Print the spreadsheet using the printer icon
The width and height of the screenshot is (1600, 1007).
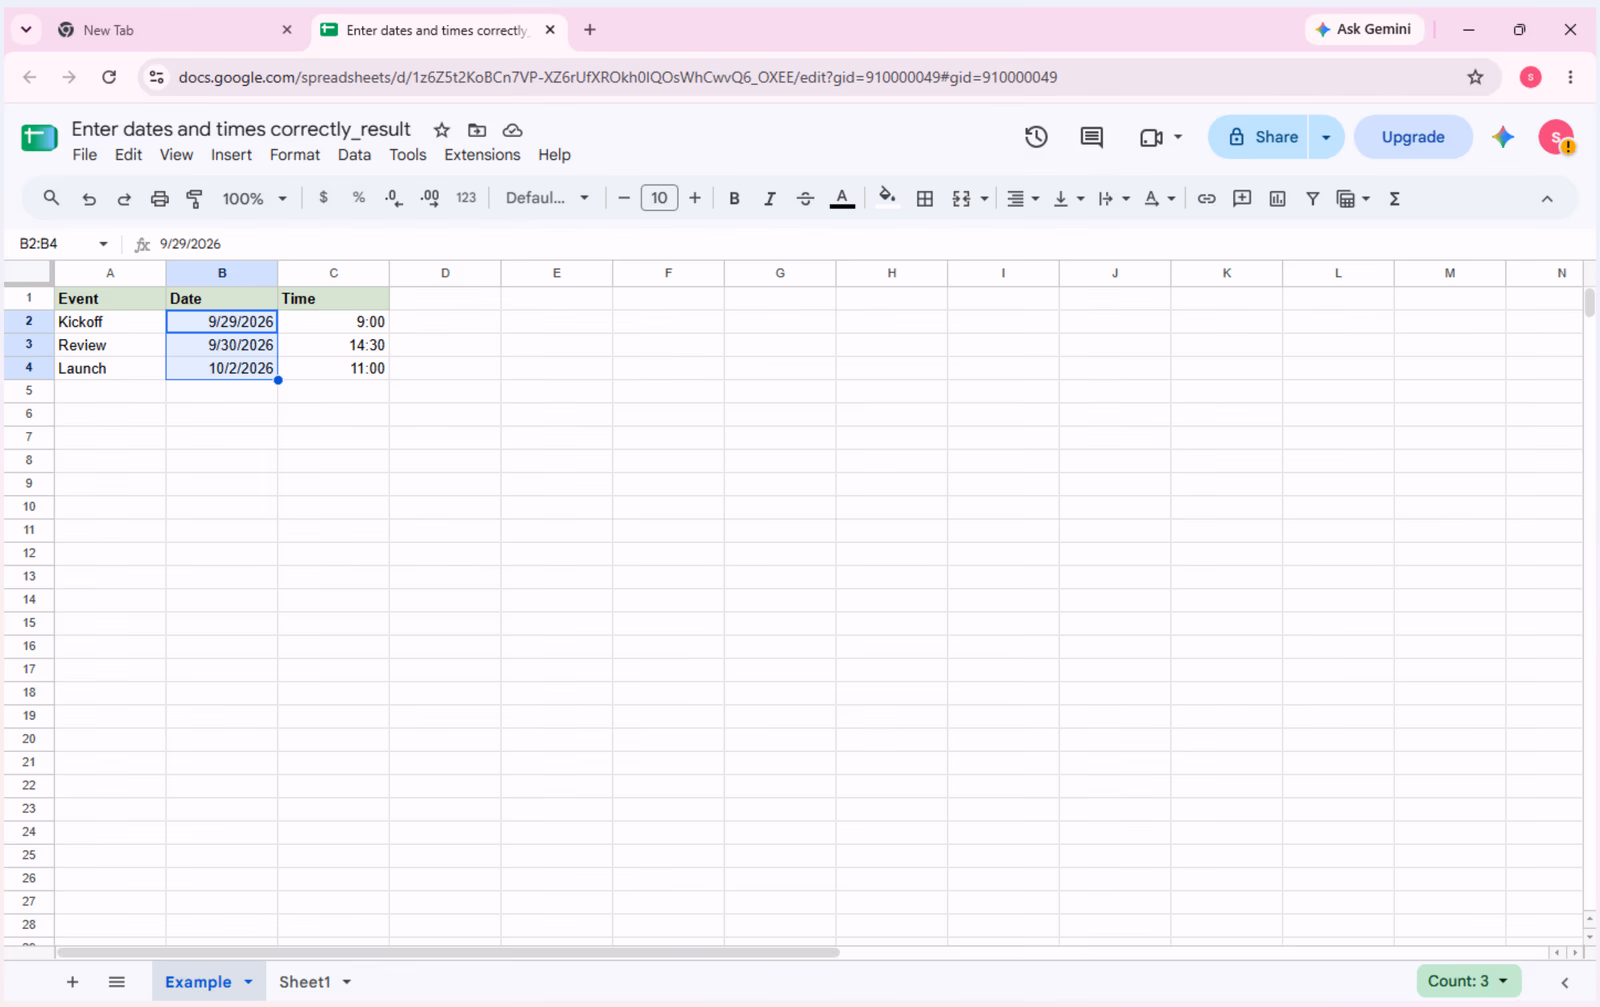[x=159, y=199]
